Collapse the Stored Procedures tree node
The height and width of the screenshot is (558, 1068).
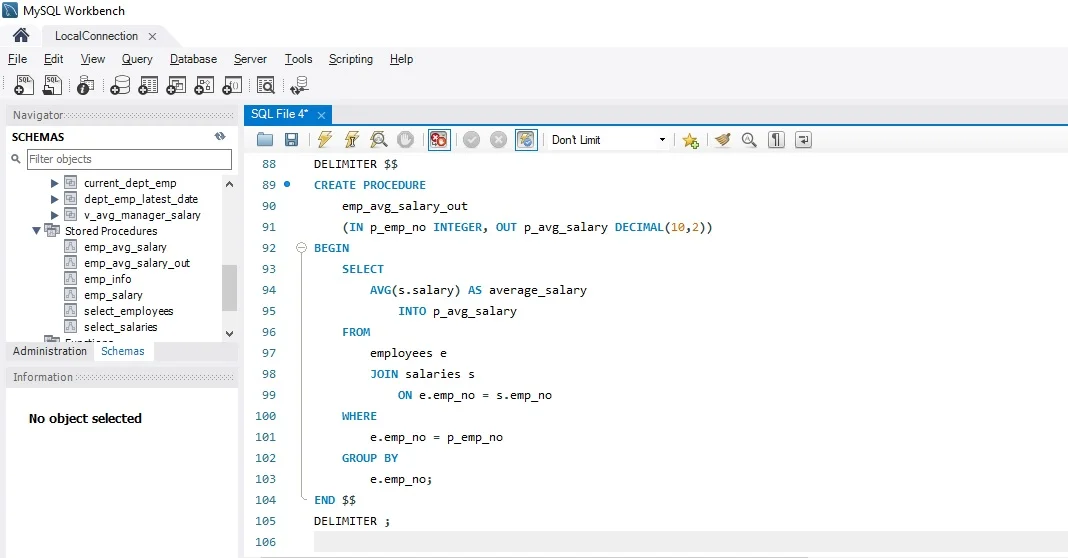point(37,231)
